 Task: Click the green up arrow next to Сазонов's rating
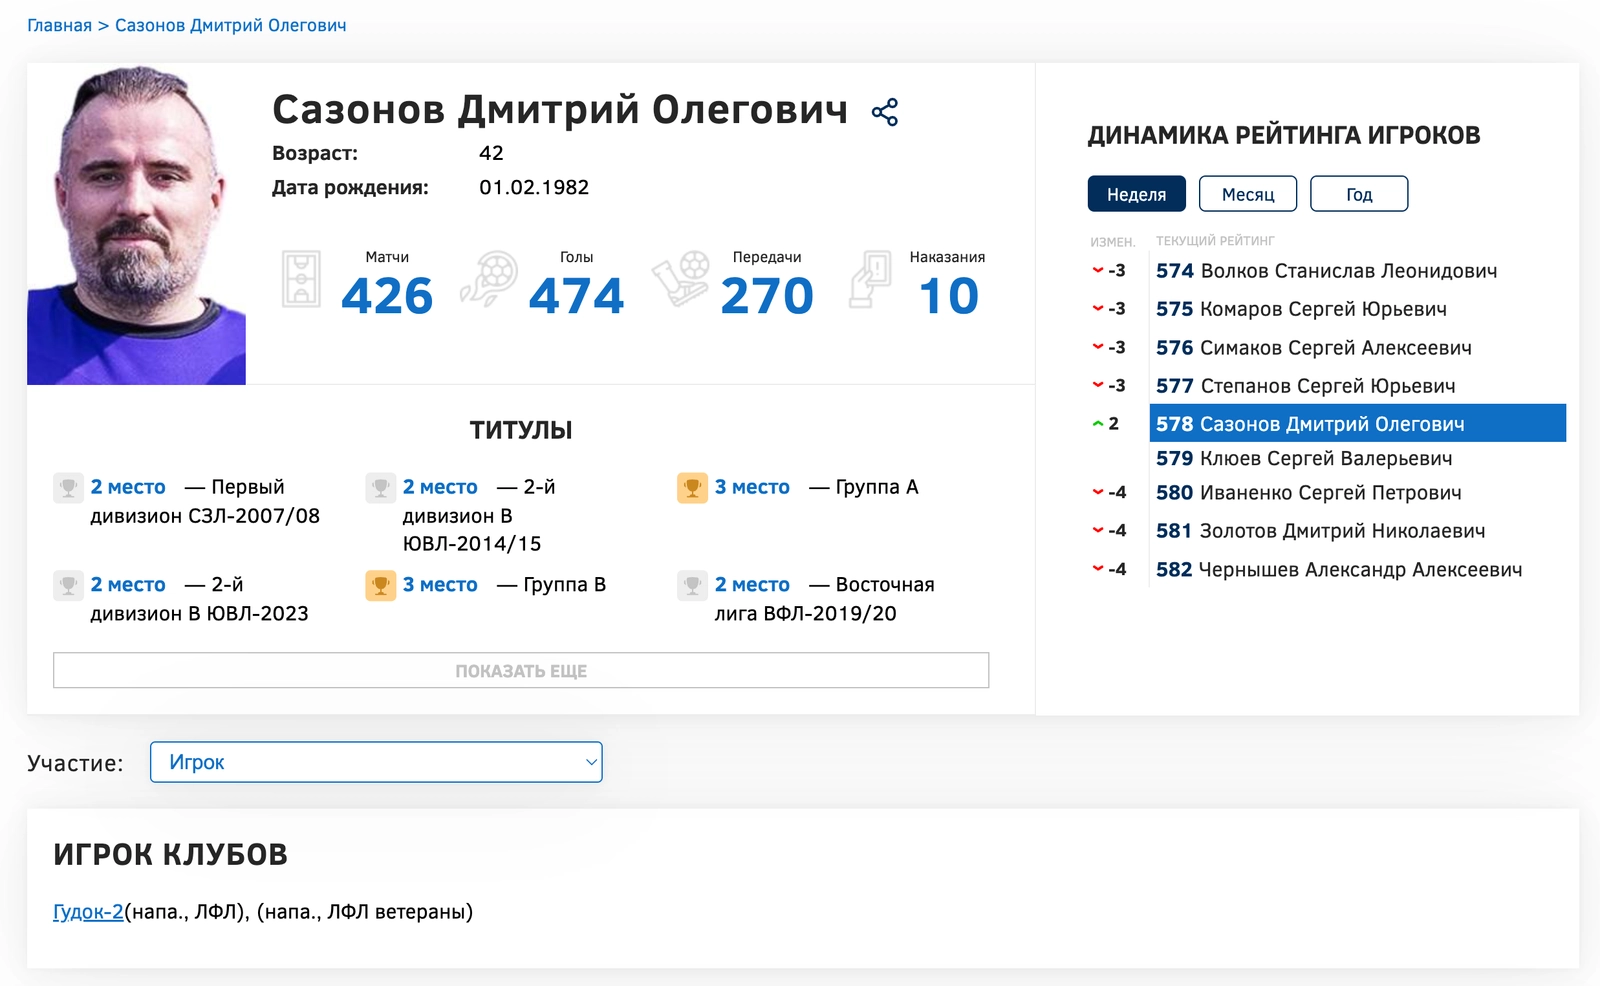[x=1100, y=423]
